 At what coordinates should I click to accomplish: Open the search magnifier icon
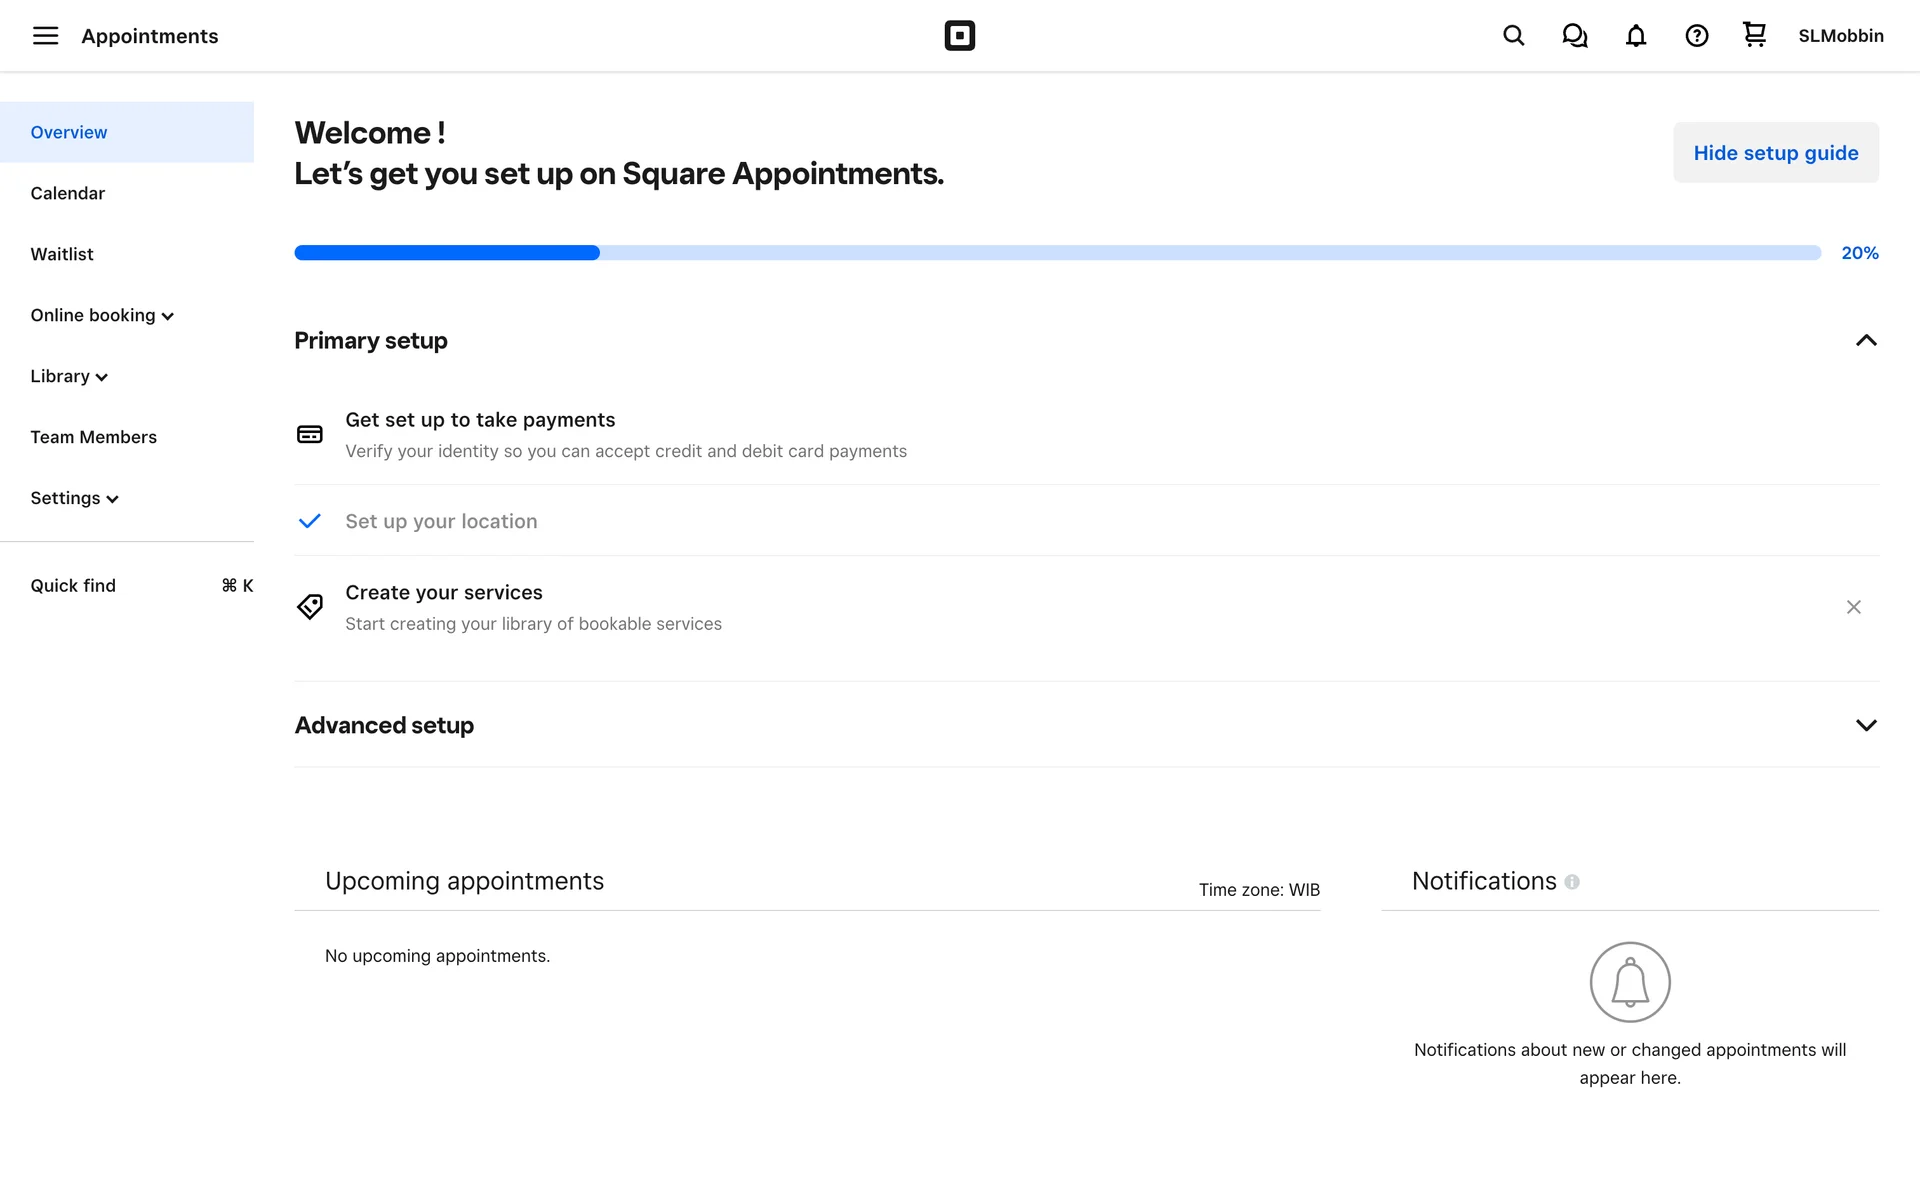[1513, 36]
